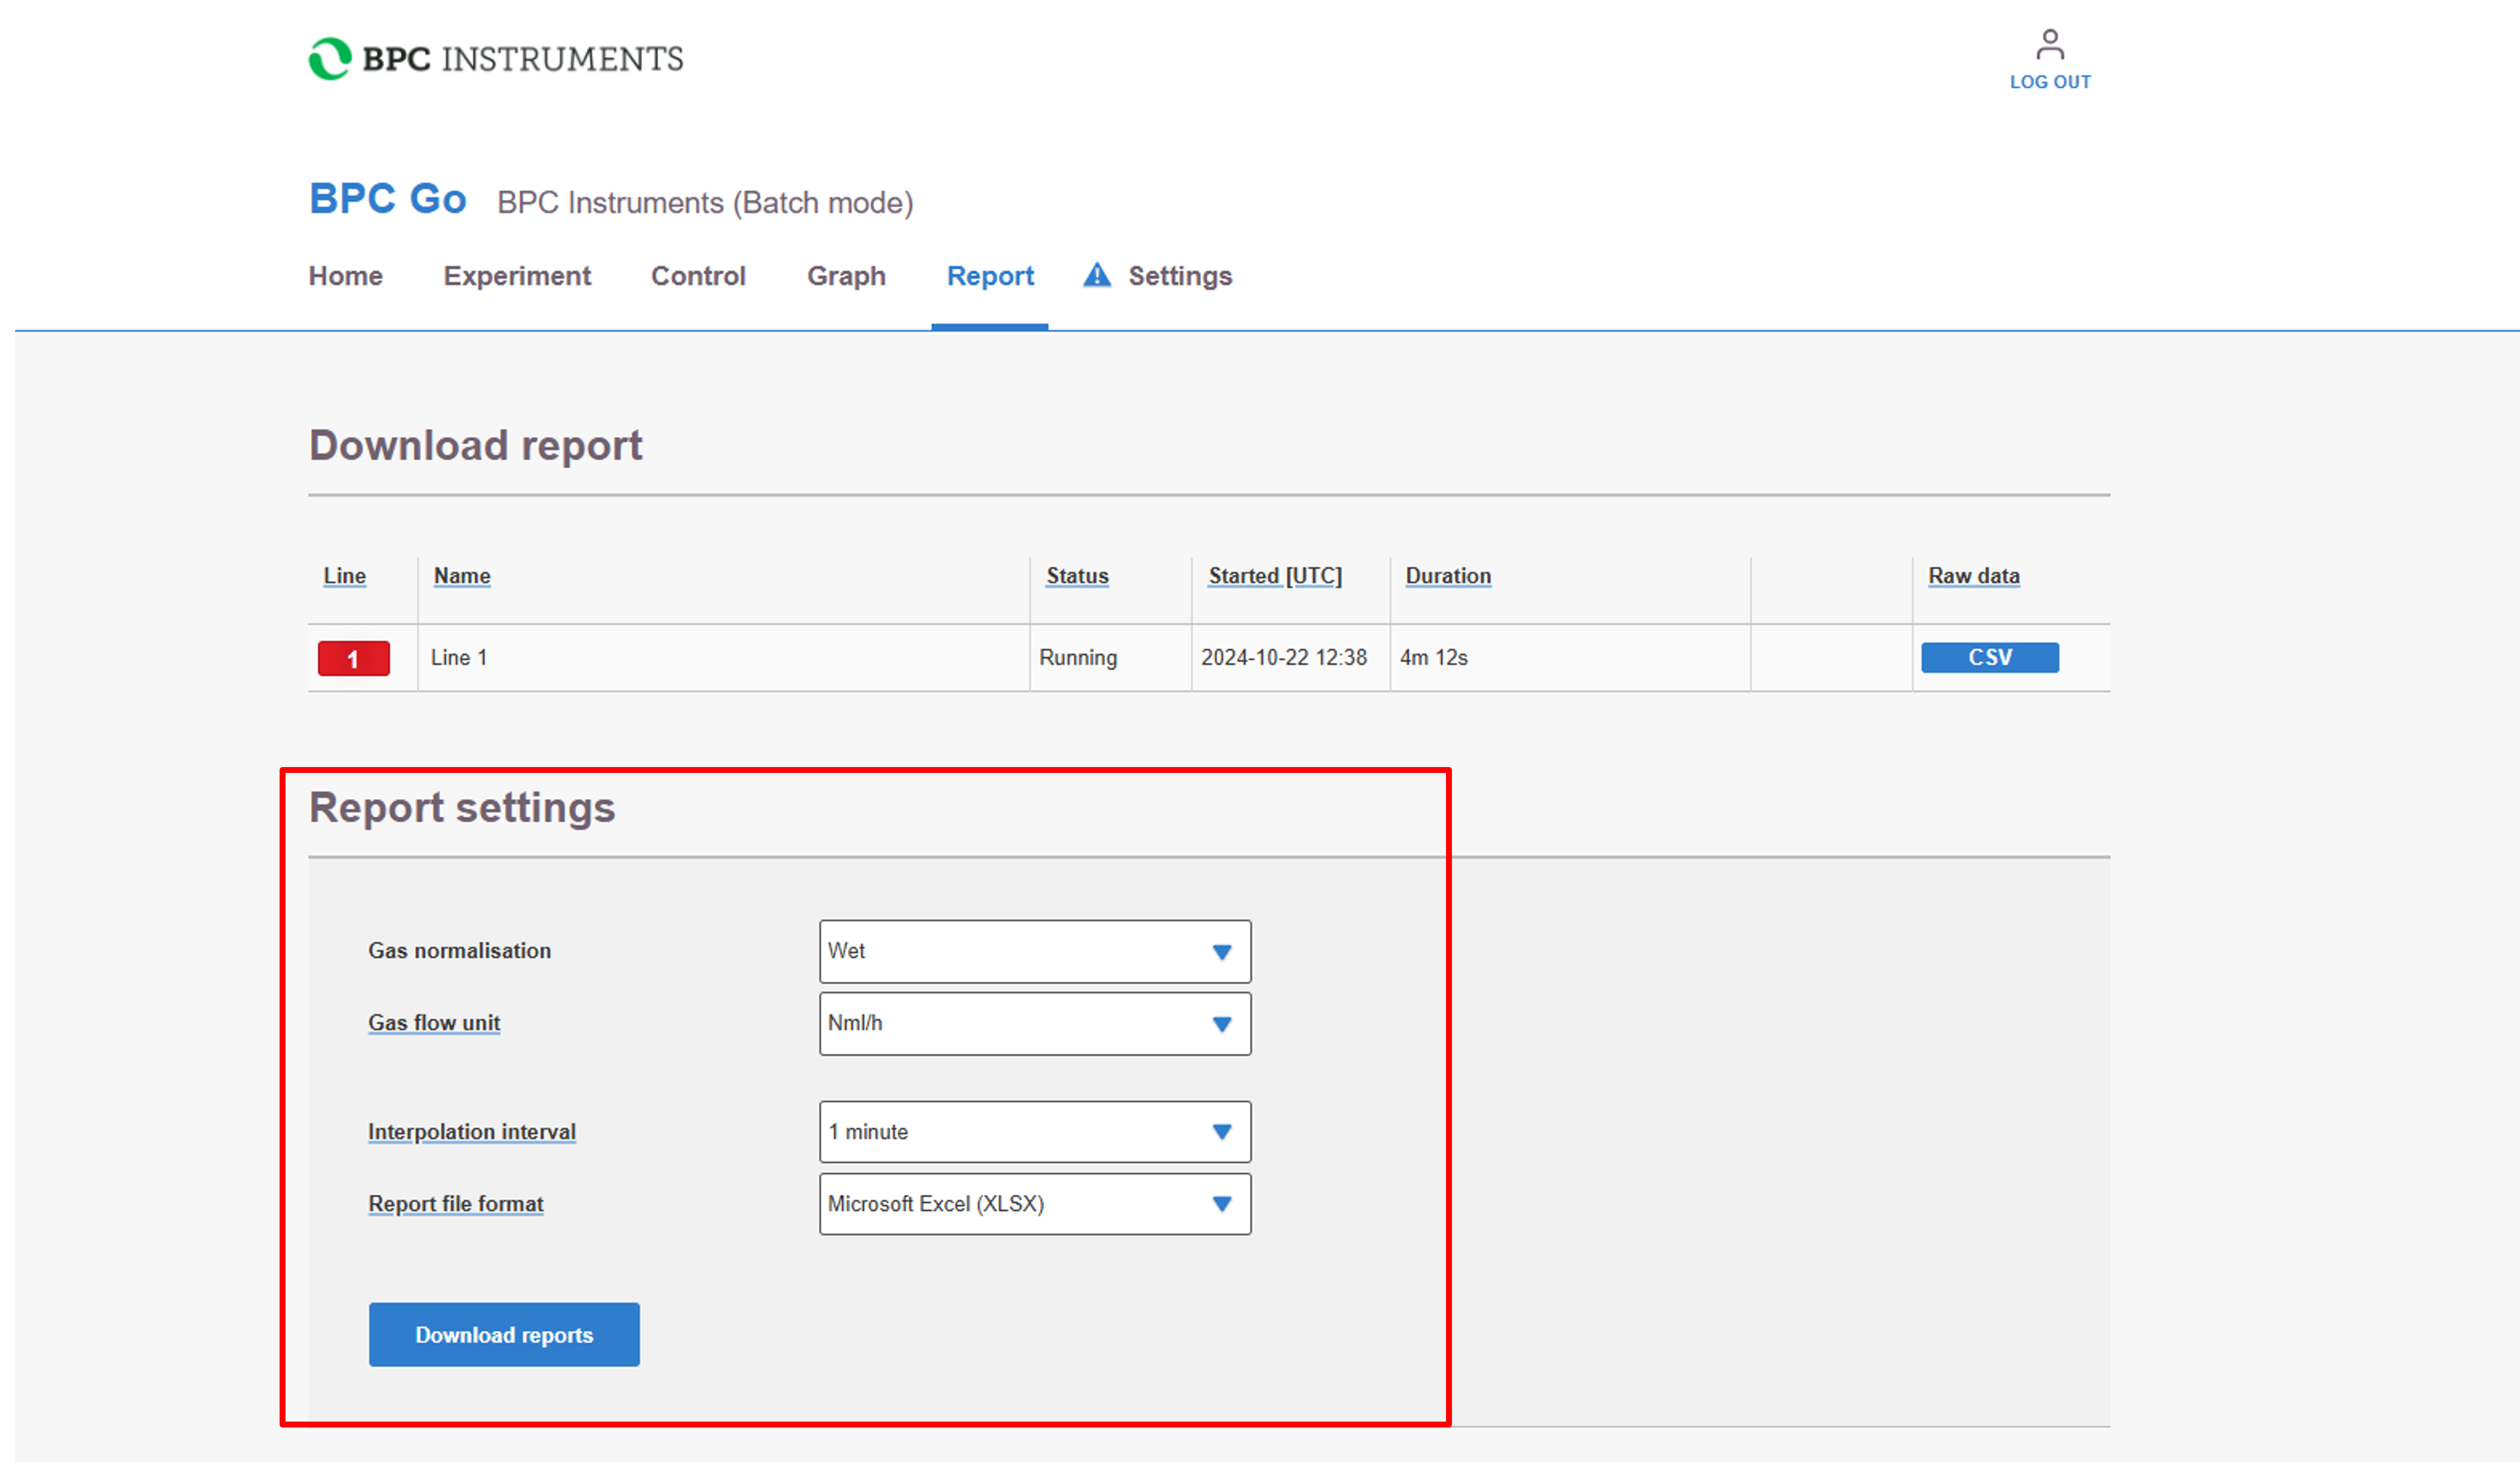Screen dimensions: 2520x1466
Task: Click the 'Download report' heading
Action: [476, 445]
